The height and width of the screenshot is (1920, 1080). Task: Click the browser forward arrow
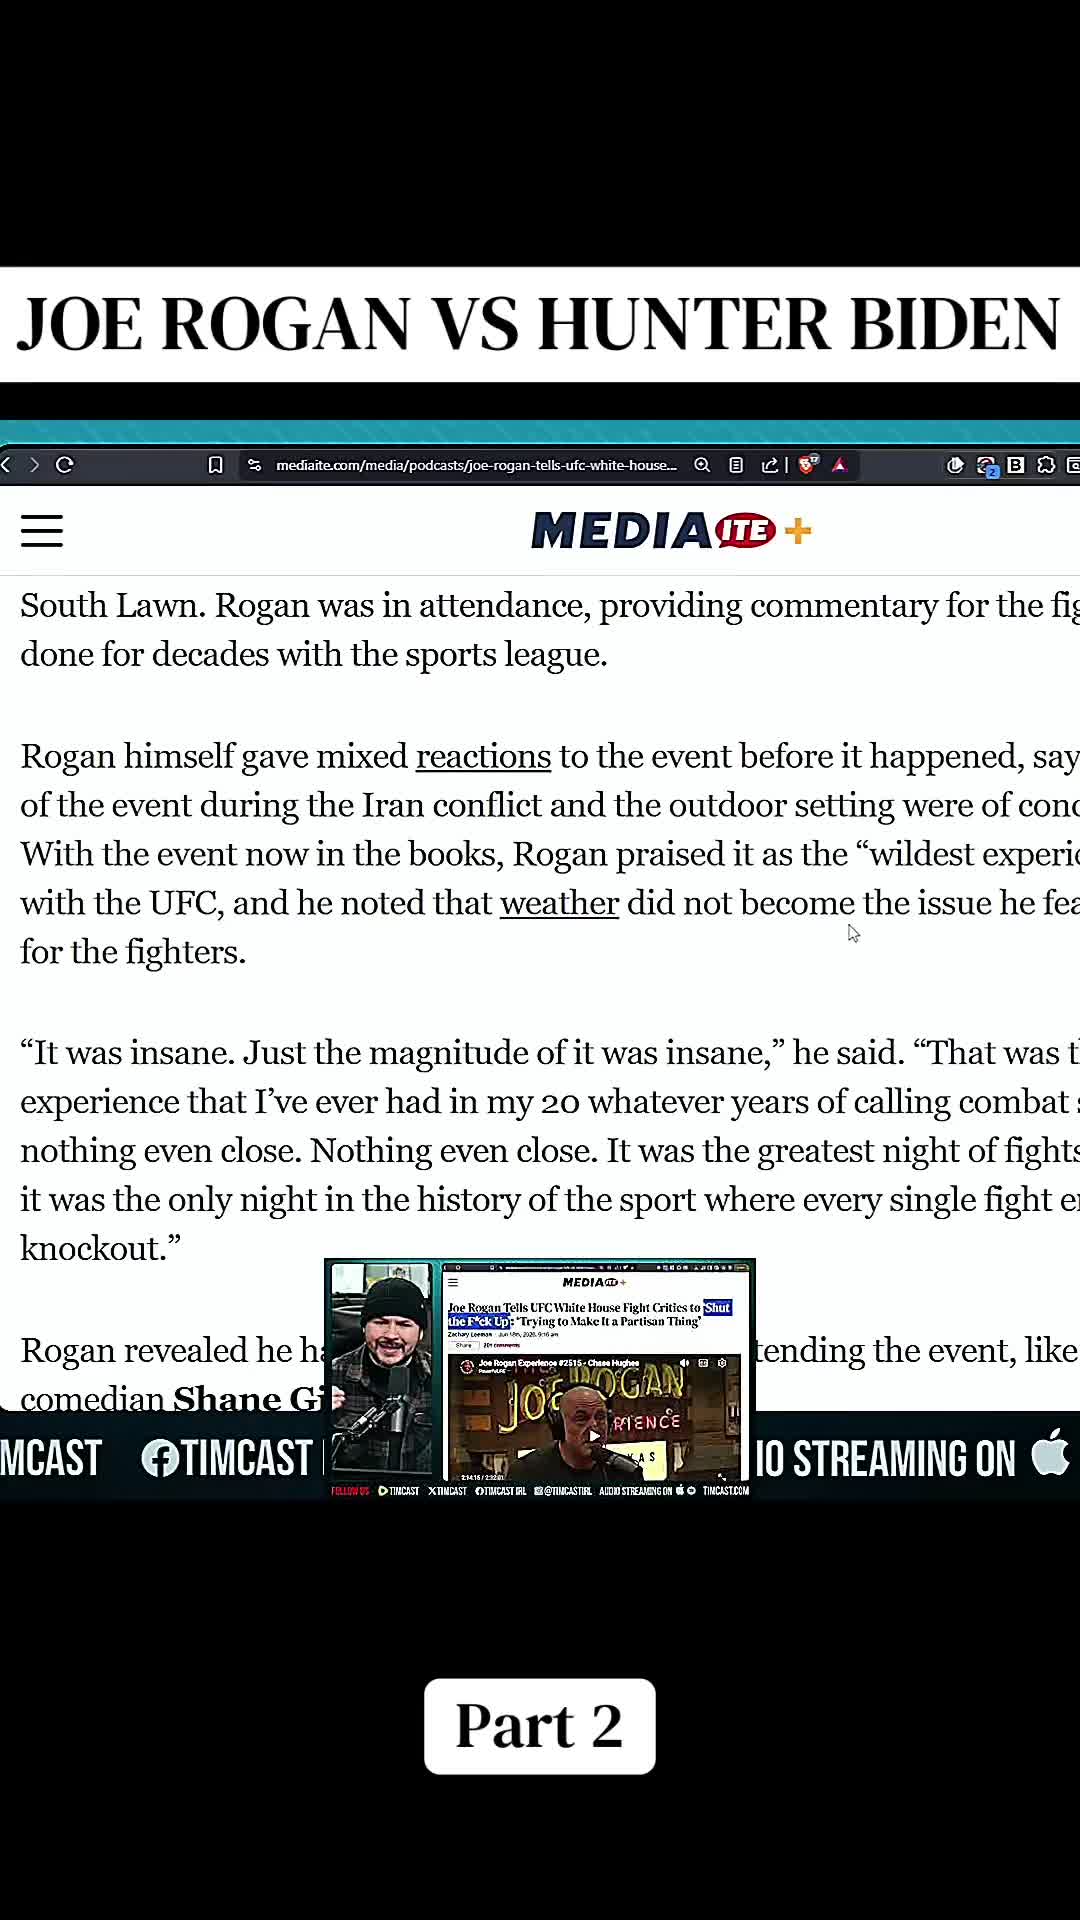[x=34, y=465]
